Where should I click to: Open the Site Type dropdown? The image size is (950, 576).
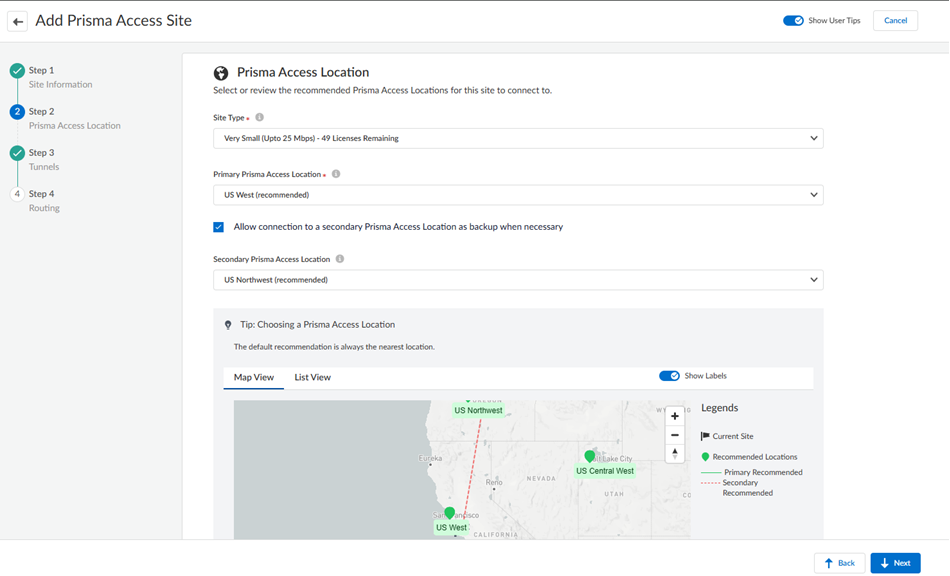click(518, 139)
